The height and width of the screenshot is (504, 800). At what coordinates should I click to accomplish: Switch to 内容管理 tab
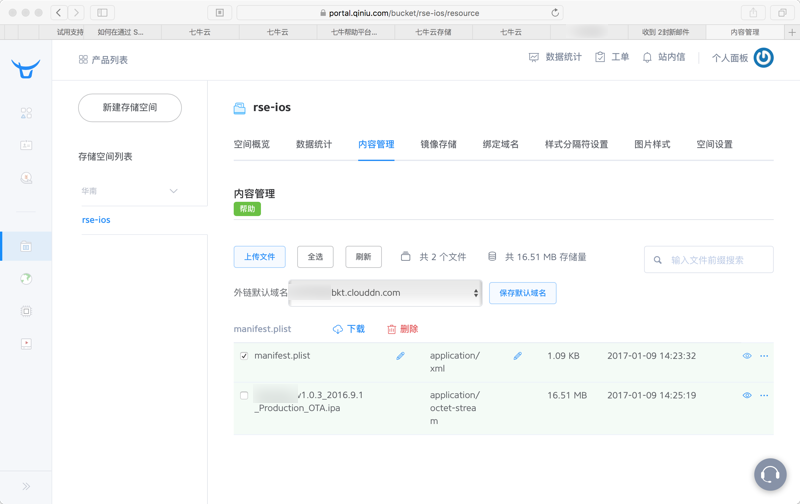pyautogui.click(x=376, y=144)
